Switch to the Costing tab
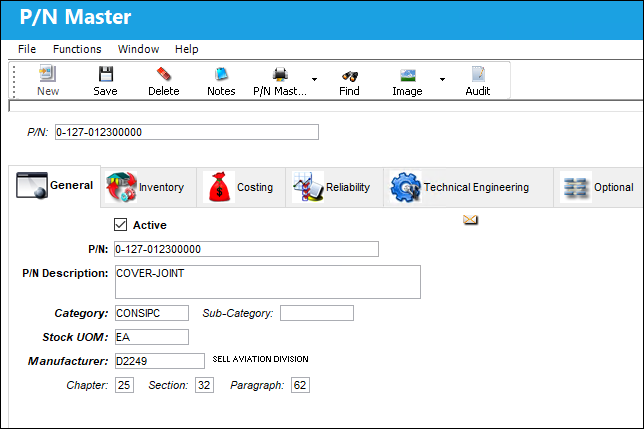This screenshot has width=644, height=429. pos(241,187)
